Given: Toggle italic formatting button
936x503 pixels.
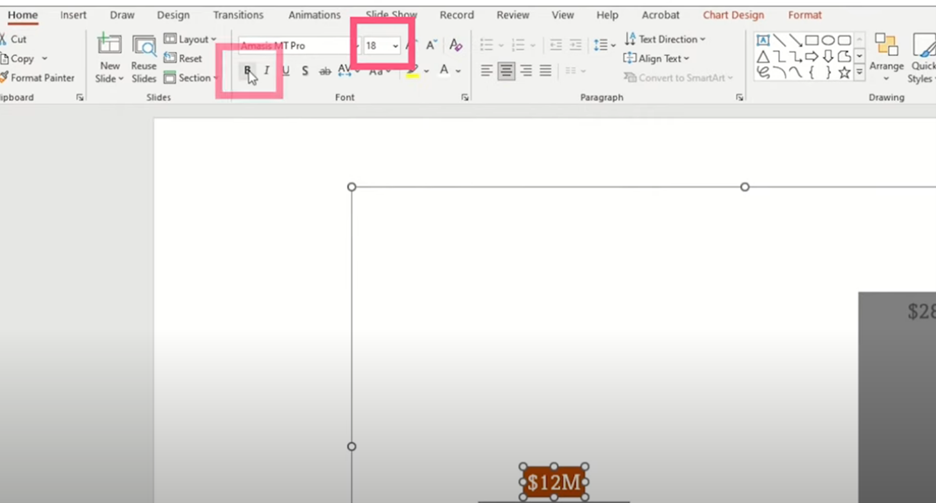Looking at the screenshot, I should 266,71.
